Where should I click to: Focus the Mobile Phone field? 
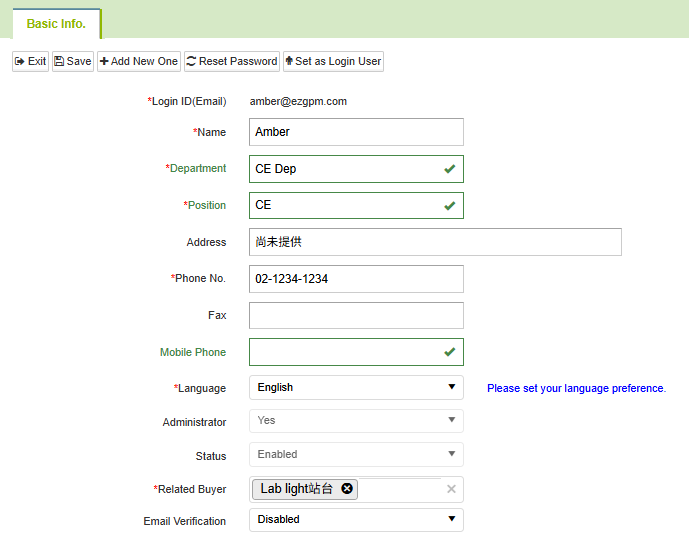coord(356,352)
